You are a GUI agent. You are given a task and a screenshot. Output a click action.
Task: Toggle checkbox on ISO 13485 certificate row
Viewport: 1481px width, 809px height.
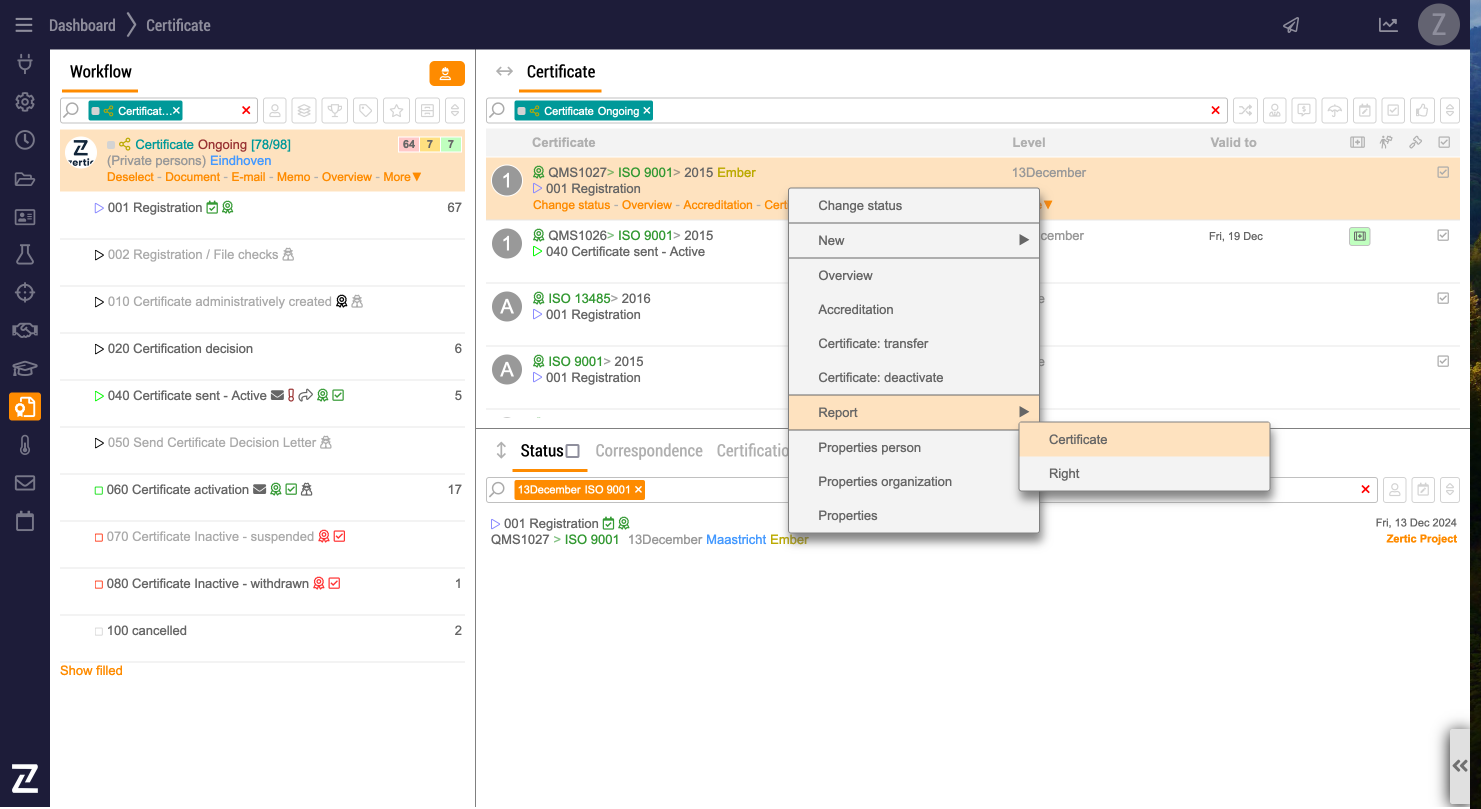pos(1443,298)
